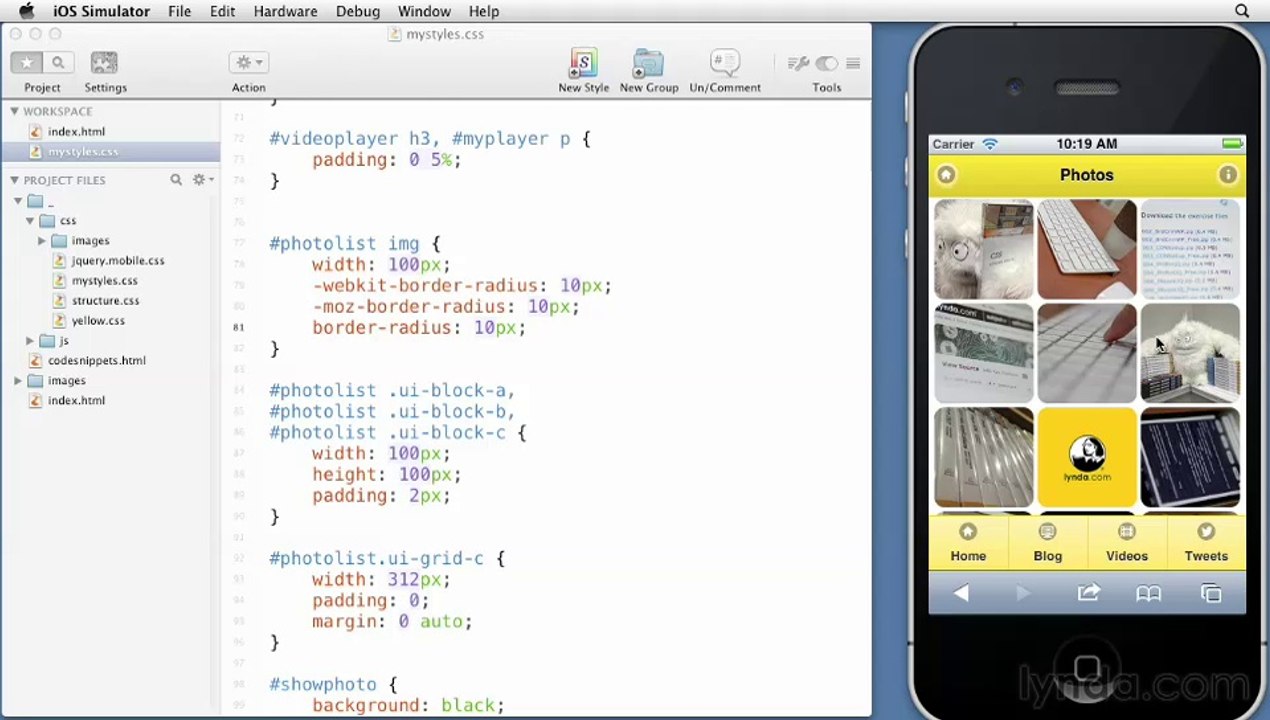
Task: Open the Debug menu
Action: 357,11
